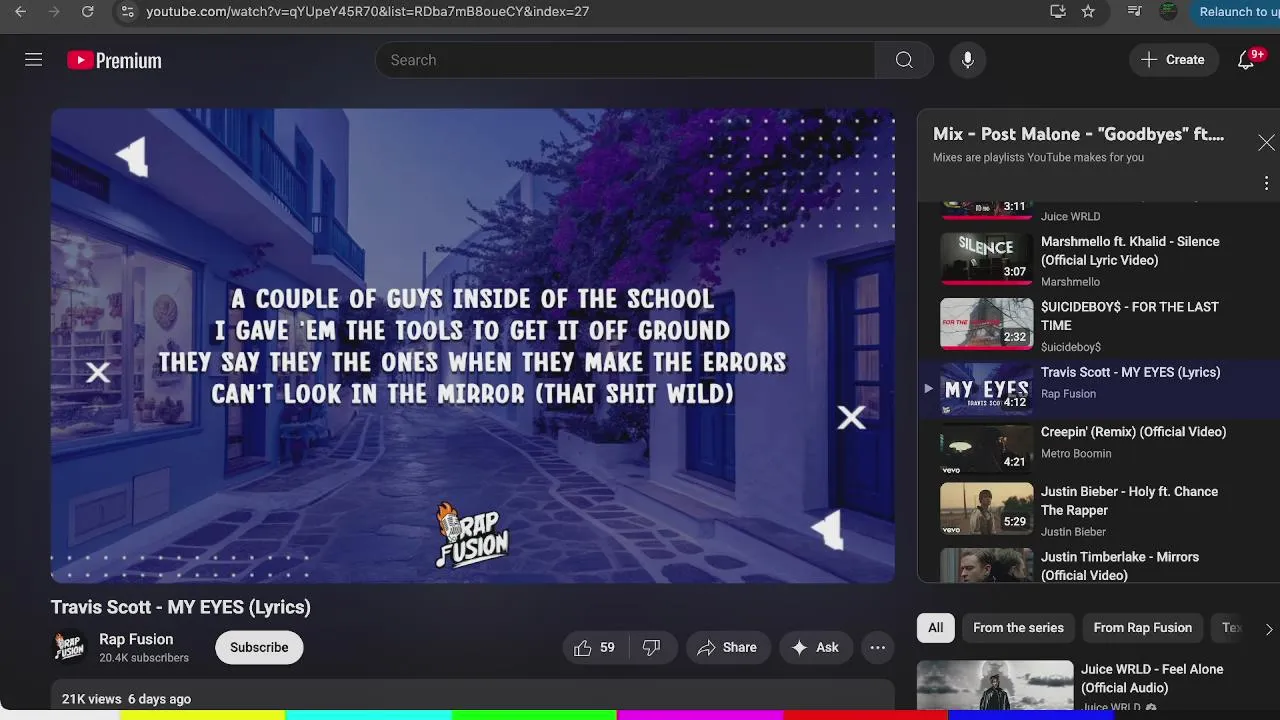
Task: Open Metro Boomin channel text
Action: coord(1076,454)
